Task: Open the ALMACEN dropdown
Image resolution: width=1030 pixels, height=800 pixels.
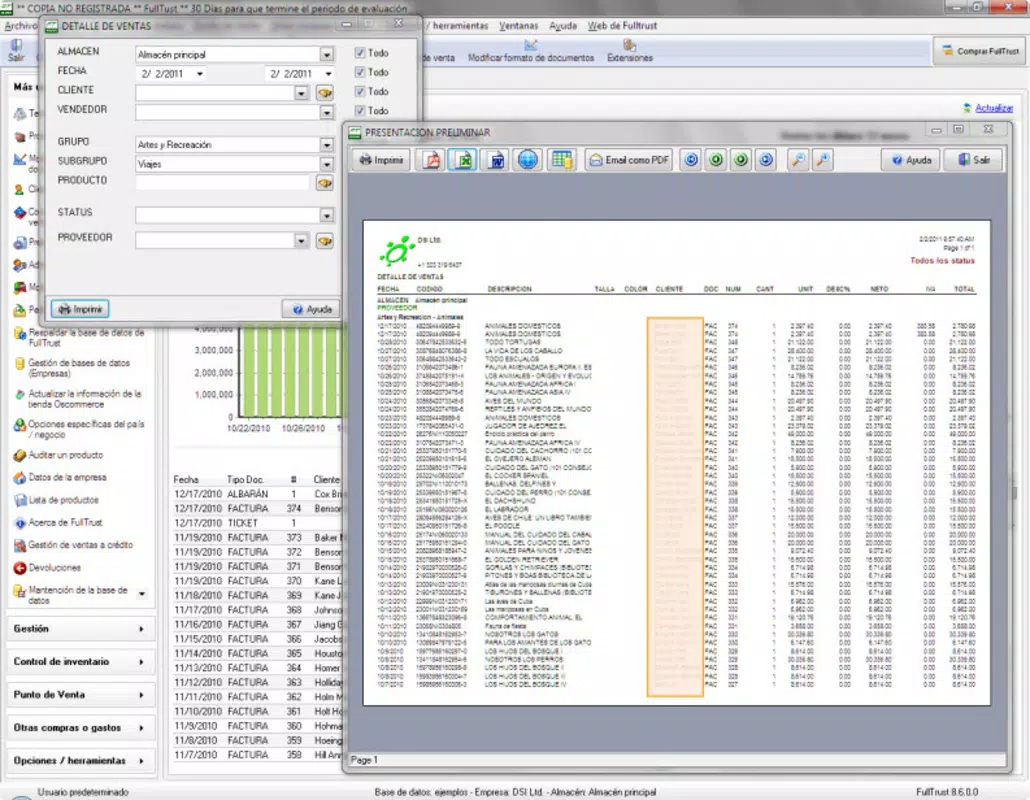Action: pos(326,55)
